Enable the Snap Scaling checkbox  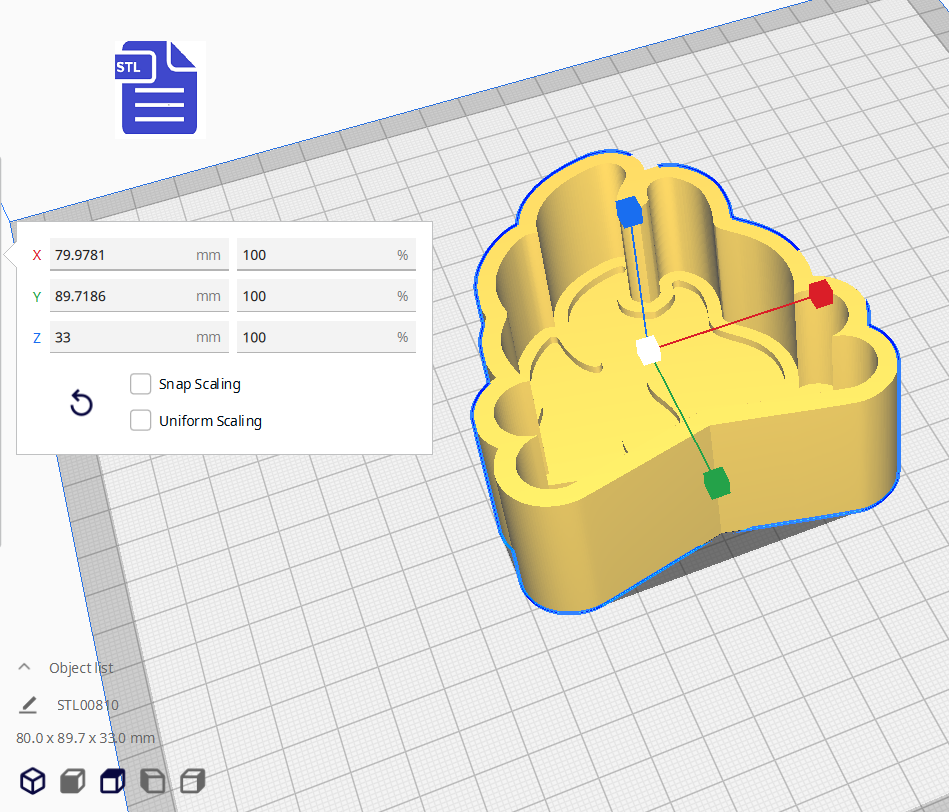pos(141,384)
